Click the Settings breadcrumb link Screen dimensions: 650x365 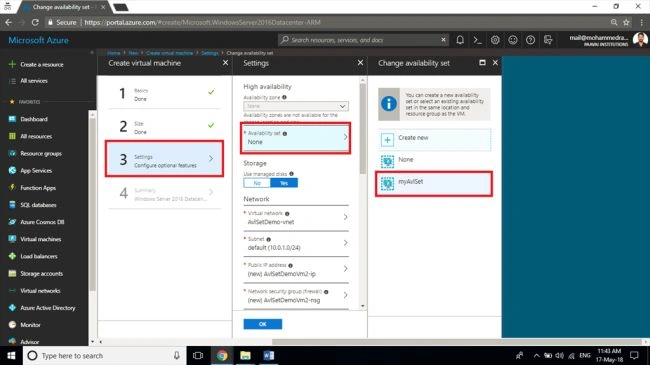pos(210,53)
